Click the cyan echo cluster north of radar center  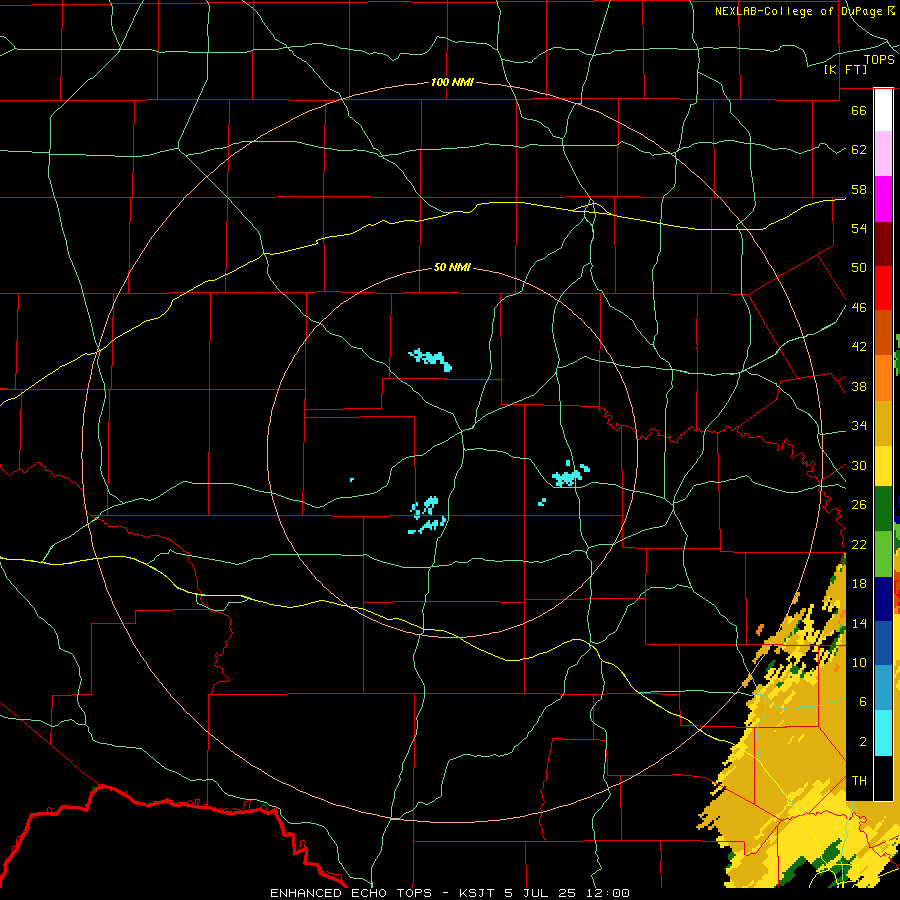(430, 359)
